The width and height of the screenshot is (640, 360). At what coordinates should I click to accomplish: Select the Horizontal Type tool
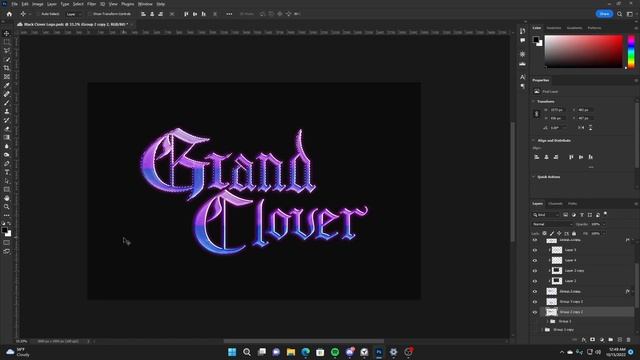pyautogui.click(x=7, y=172)
